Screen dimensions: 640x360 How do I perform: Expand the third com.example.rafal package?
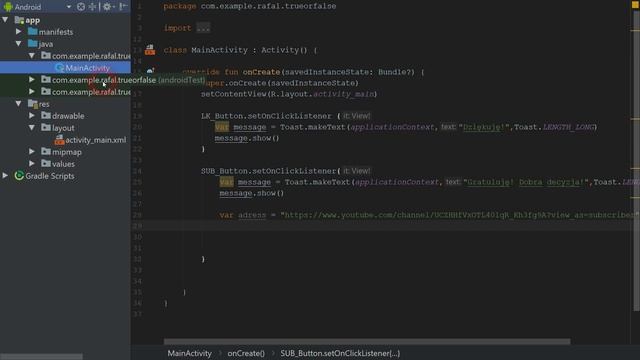(x=31, y=91)
